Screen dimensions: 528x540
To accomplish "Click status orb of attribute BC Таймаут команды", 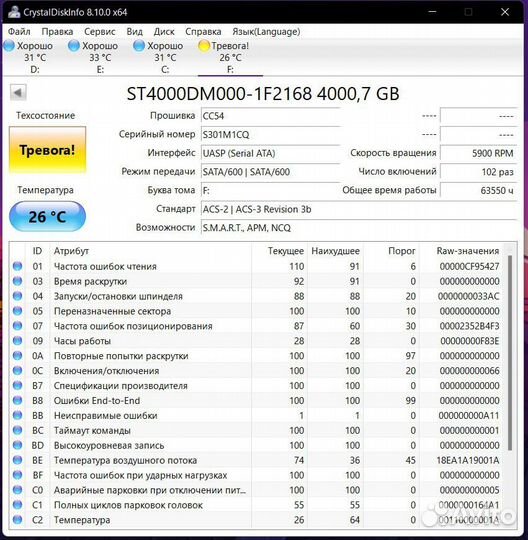I will [17, 430].
